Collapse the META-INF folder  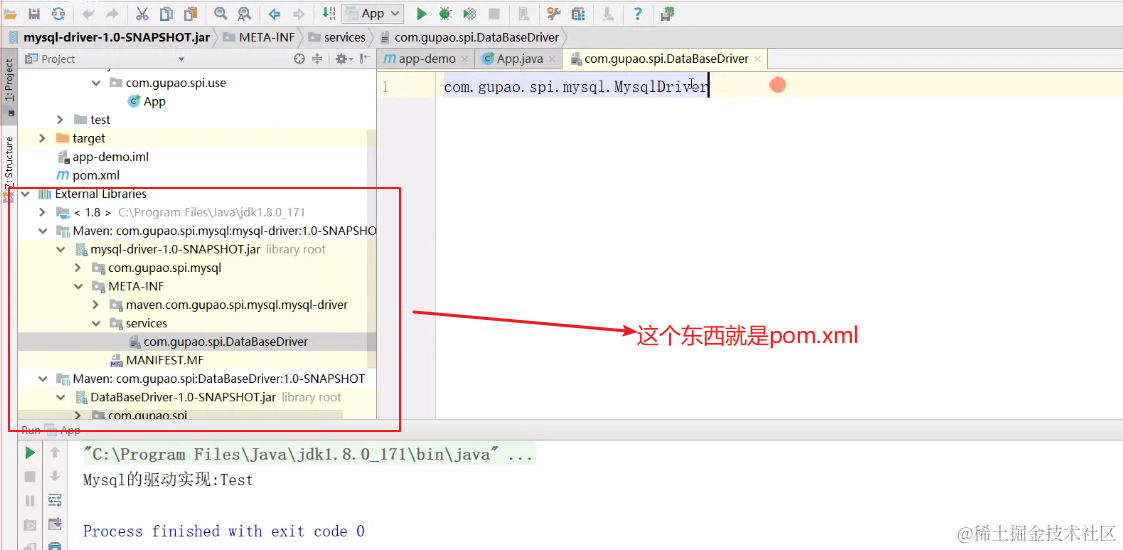coord(79,286)
